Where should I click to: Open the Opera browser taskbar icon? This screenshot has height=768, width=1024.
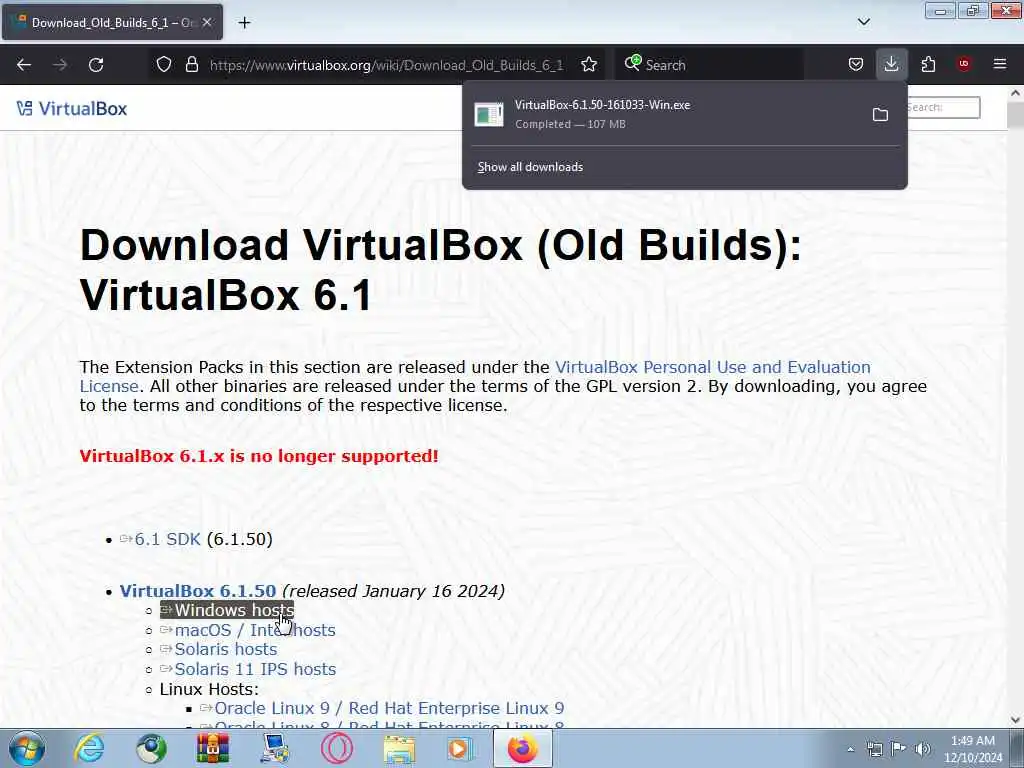point(337,748)
